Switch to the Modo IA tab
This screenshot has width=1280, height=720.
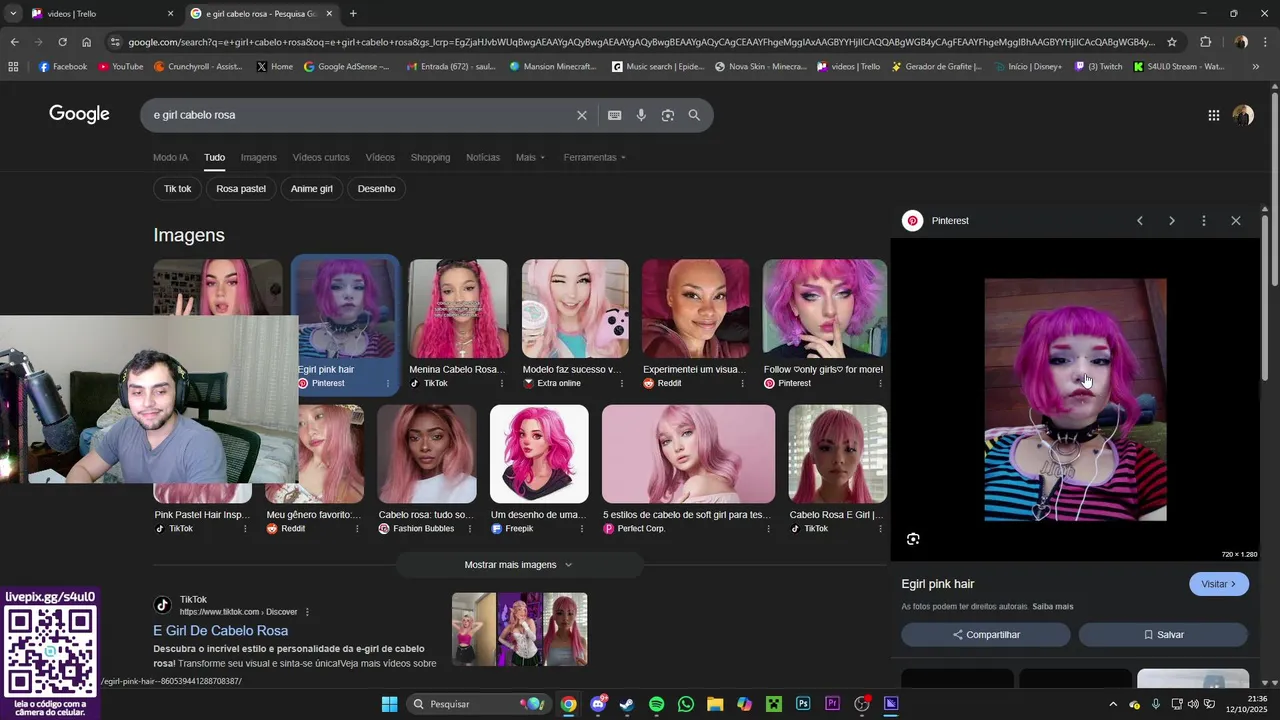click(170, 157)
